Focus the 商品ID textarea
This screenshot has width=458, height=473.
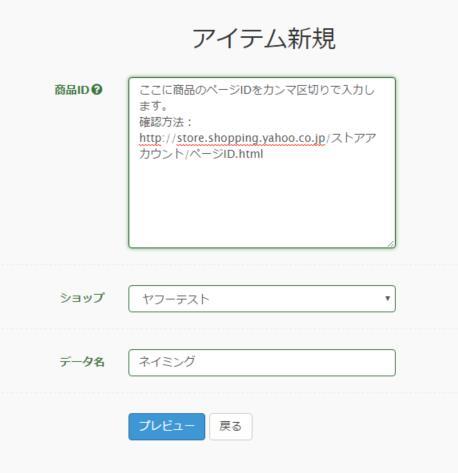pyautogui.click(x=262, y=163)
